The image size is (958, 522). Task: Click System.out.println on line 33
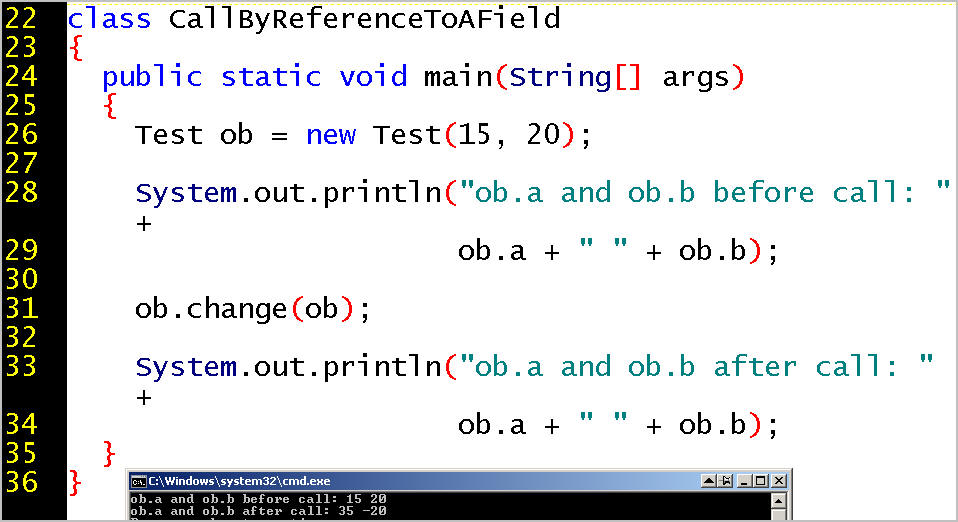[288, 367]
